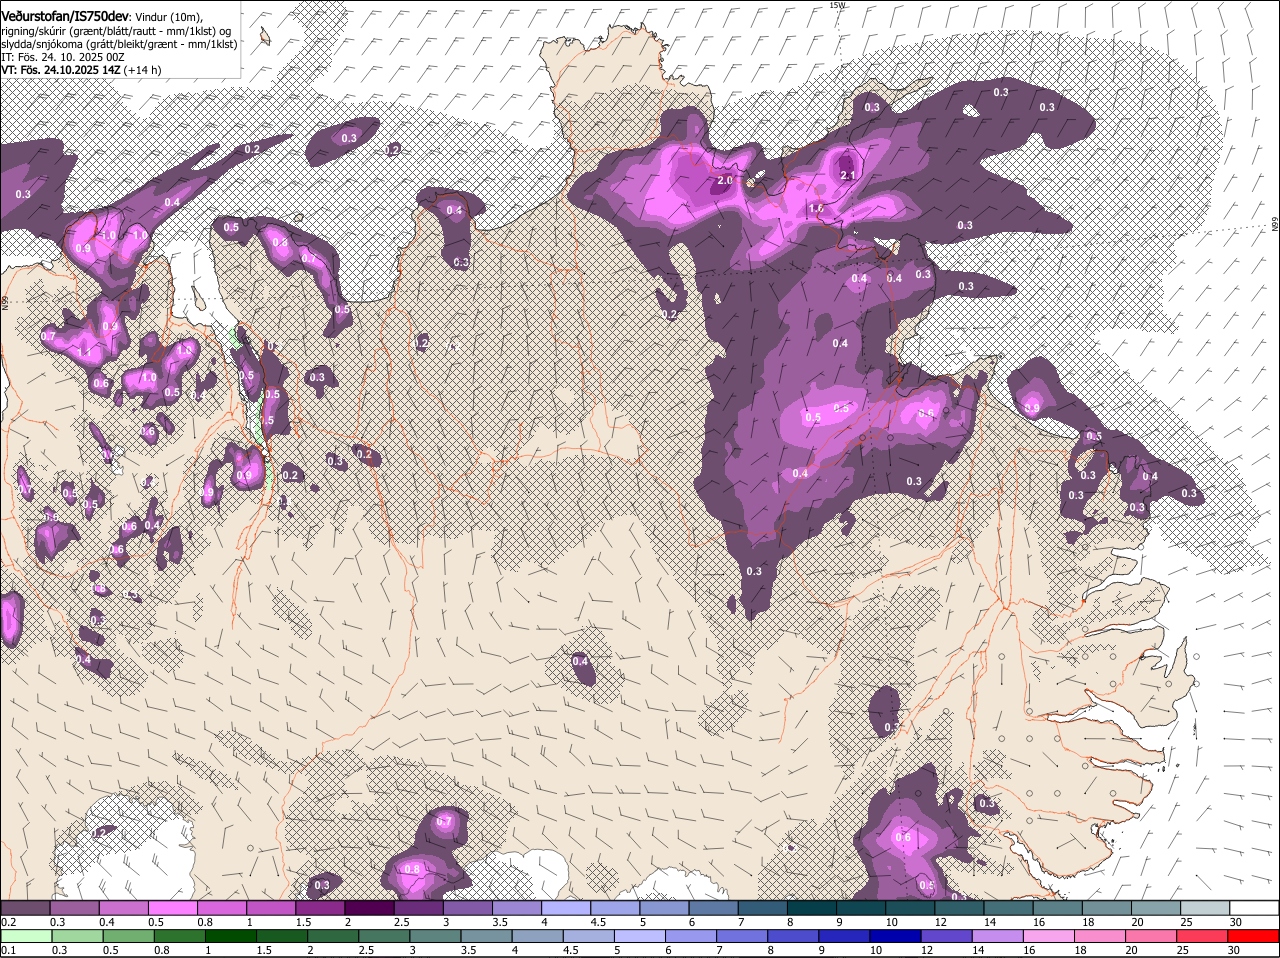Click the 'rigning/skúrir' legend description line
Image resolution: width=1280 pixels, height=958 pixels.
coord(117,31)
